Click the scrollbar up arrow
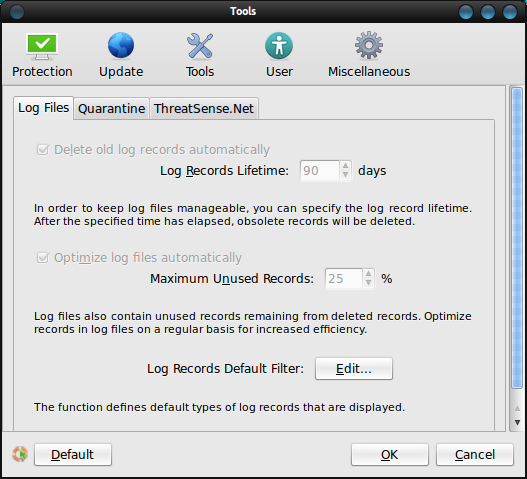The height and width of the screenshot is (479, 527). tap(517, 408)
